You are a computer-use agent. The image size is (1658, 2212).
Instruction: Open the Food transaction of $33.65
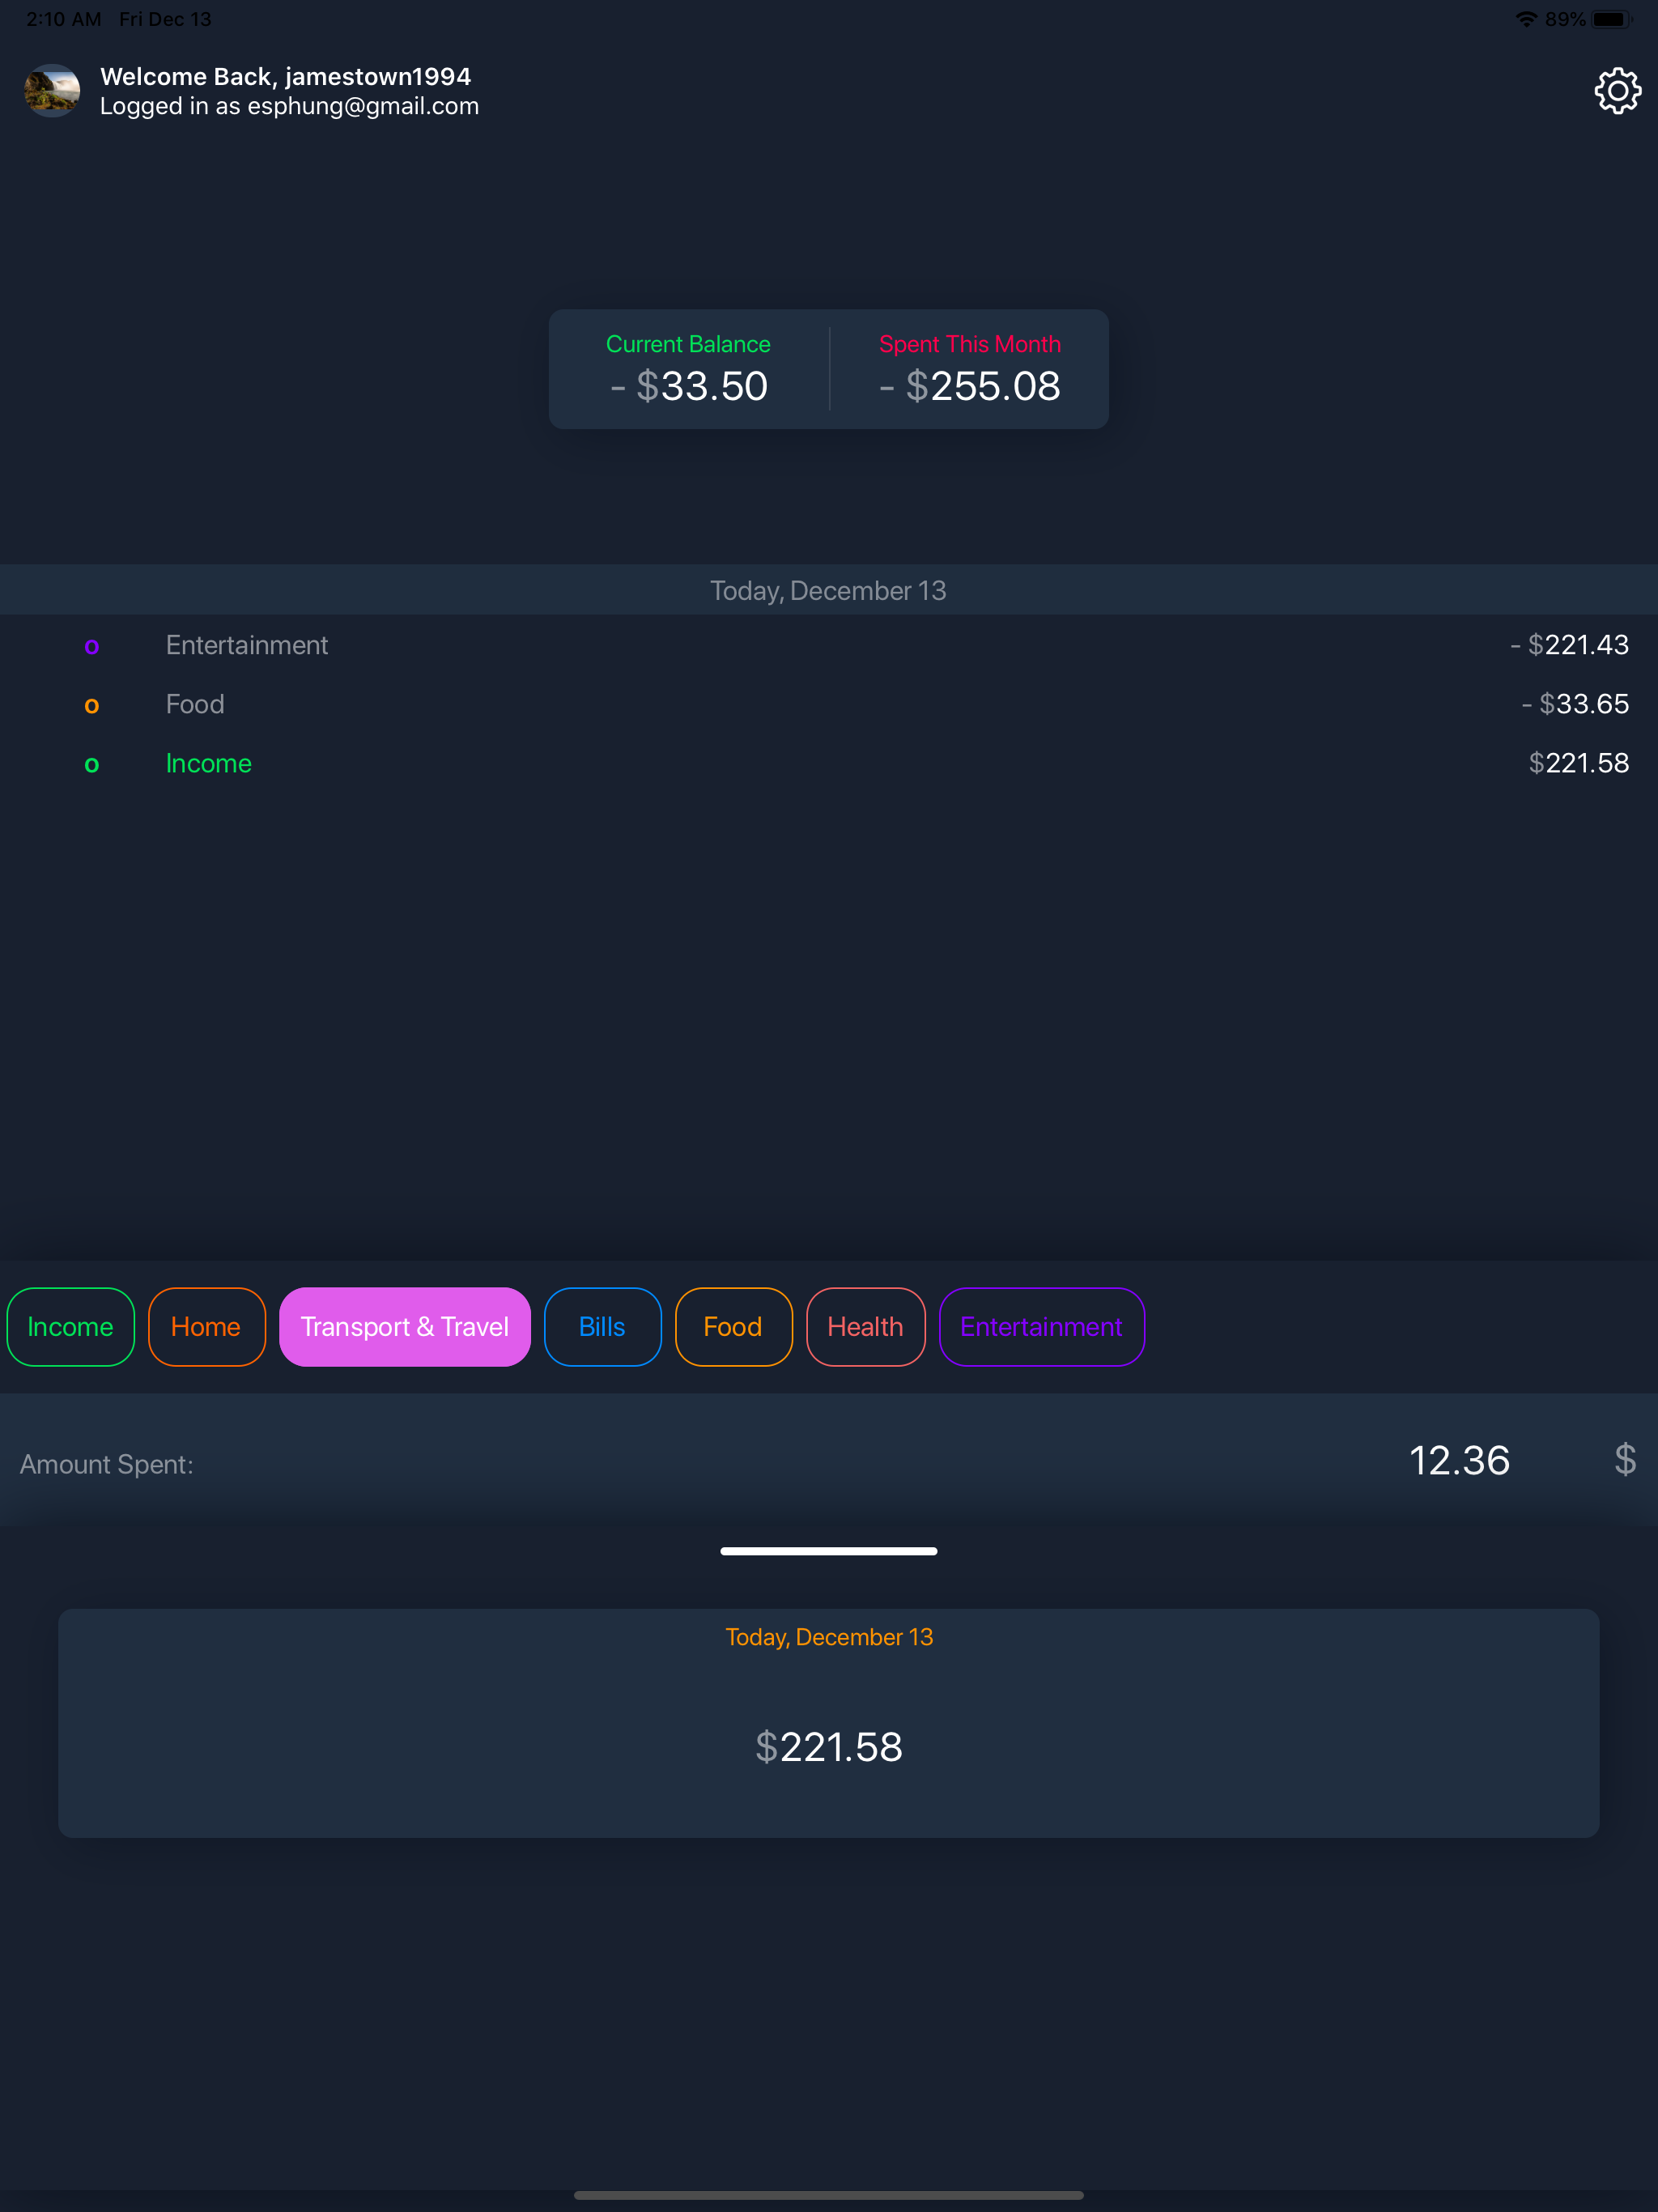coord(829,704)
